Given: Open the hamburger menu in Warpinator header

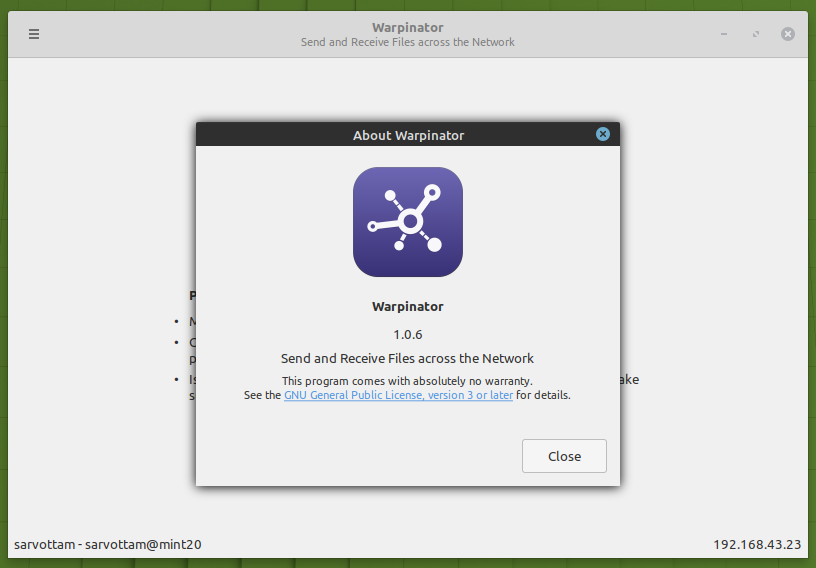Looking at the screenshot, I should [34, 34].
